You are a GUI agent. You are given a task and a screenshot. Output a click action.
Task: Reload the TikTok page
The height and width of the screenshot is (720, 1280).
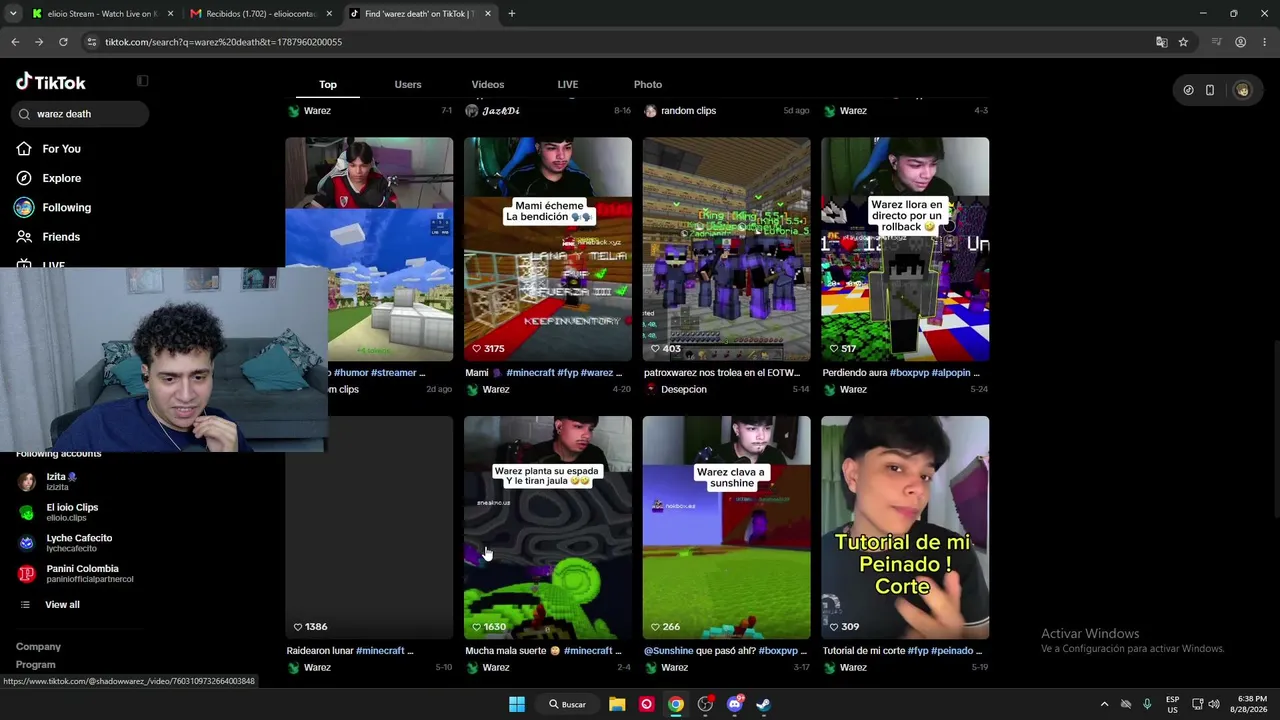coord(63,42)
